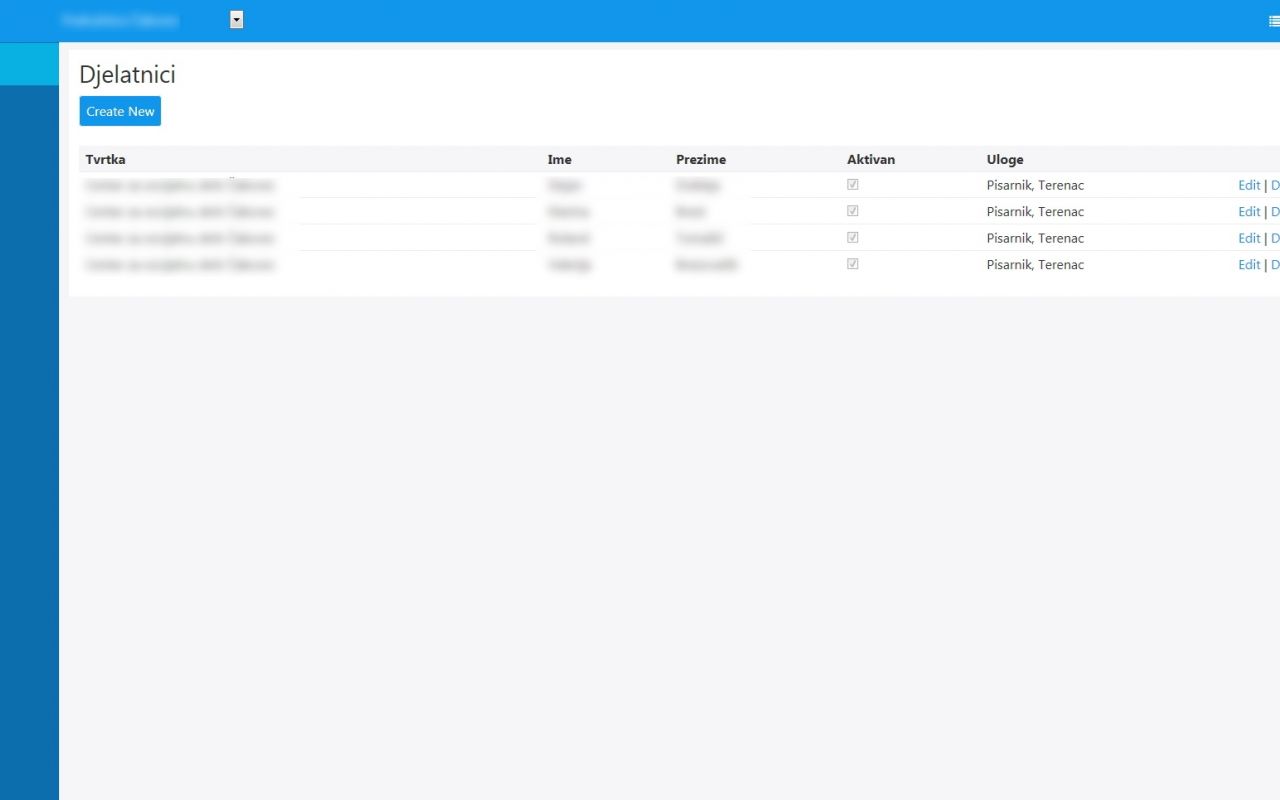
Task: Open the list menu icon in top bar
Action: (x=1273, y=20)
